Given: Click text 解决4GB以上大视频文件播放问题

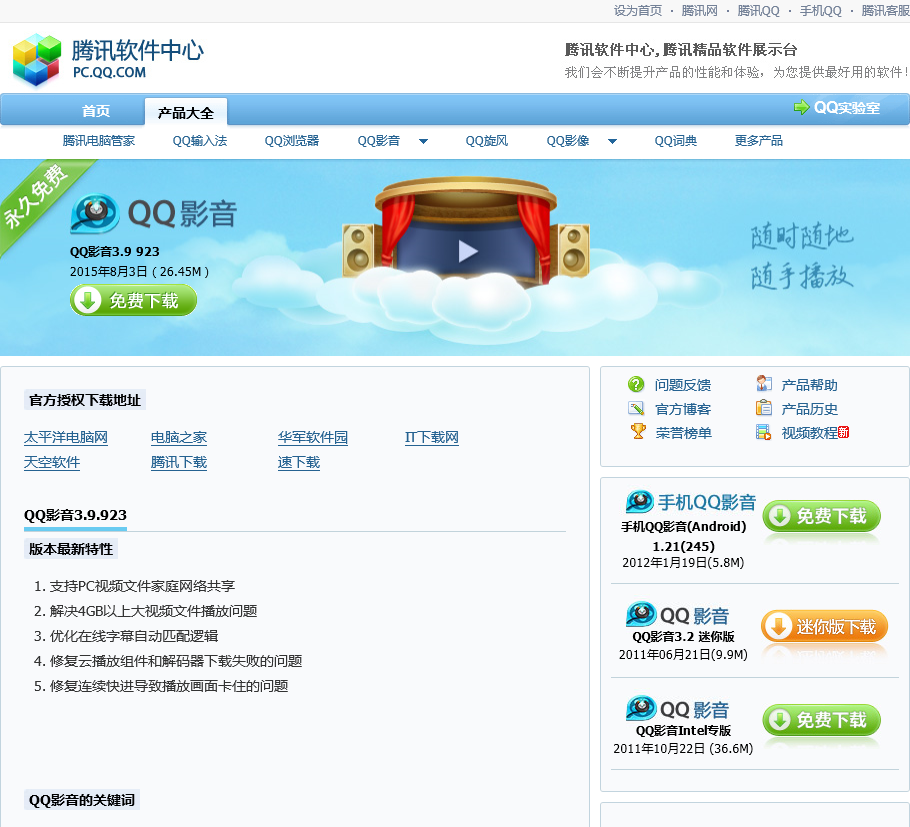Looking at the screenshot, I should [x=153, y=611].
